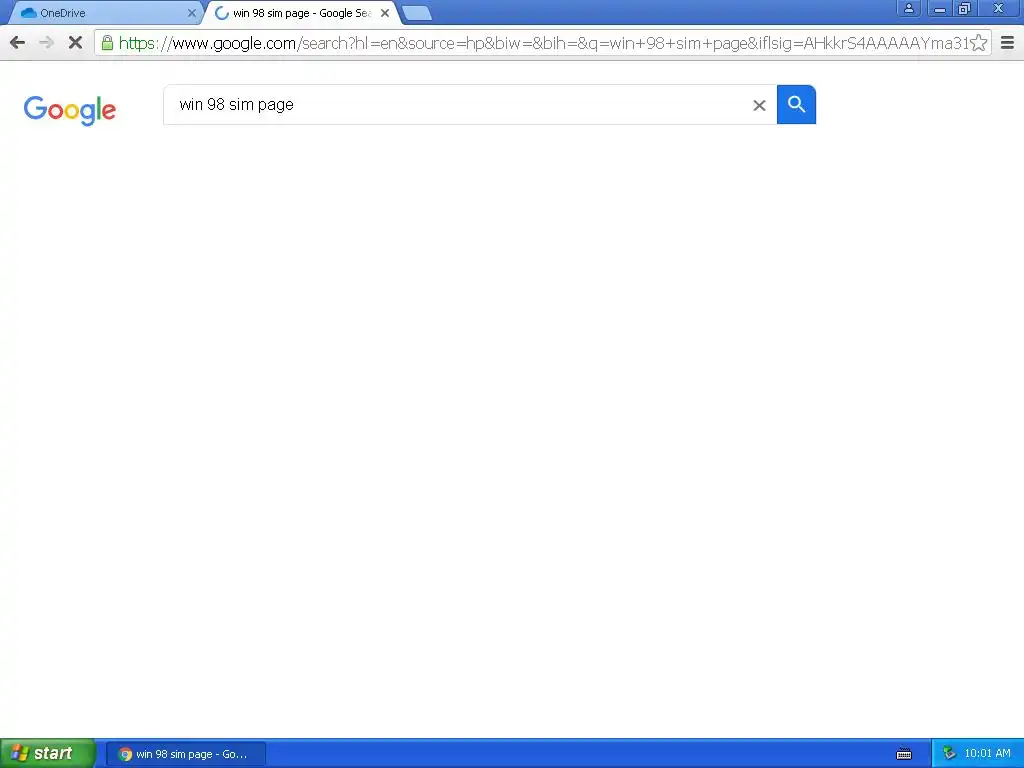Close the win 98 sim page tab
Image resolution: width=1024 pixels, height=768 pixels.
pos(385,13)
